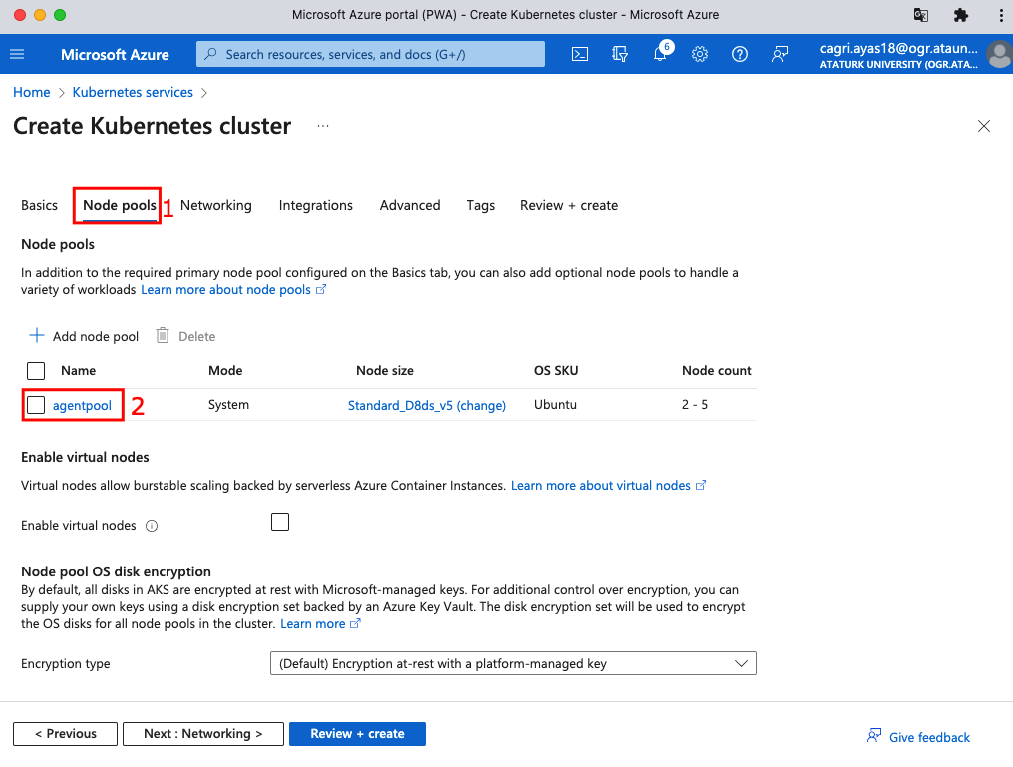
Task: Open the notifications bell
Action: click(x=660, y=55)
